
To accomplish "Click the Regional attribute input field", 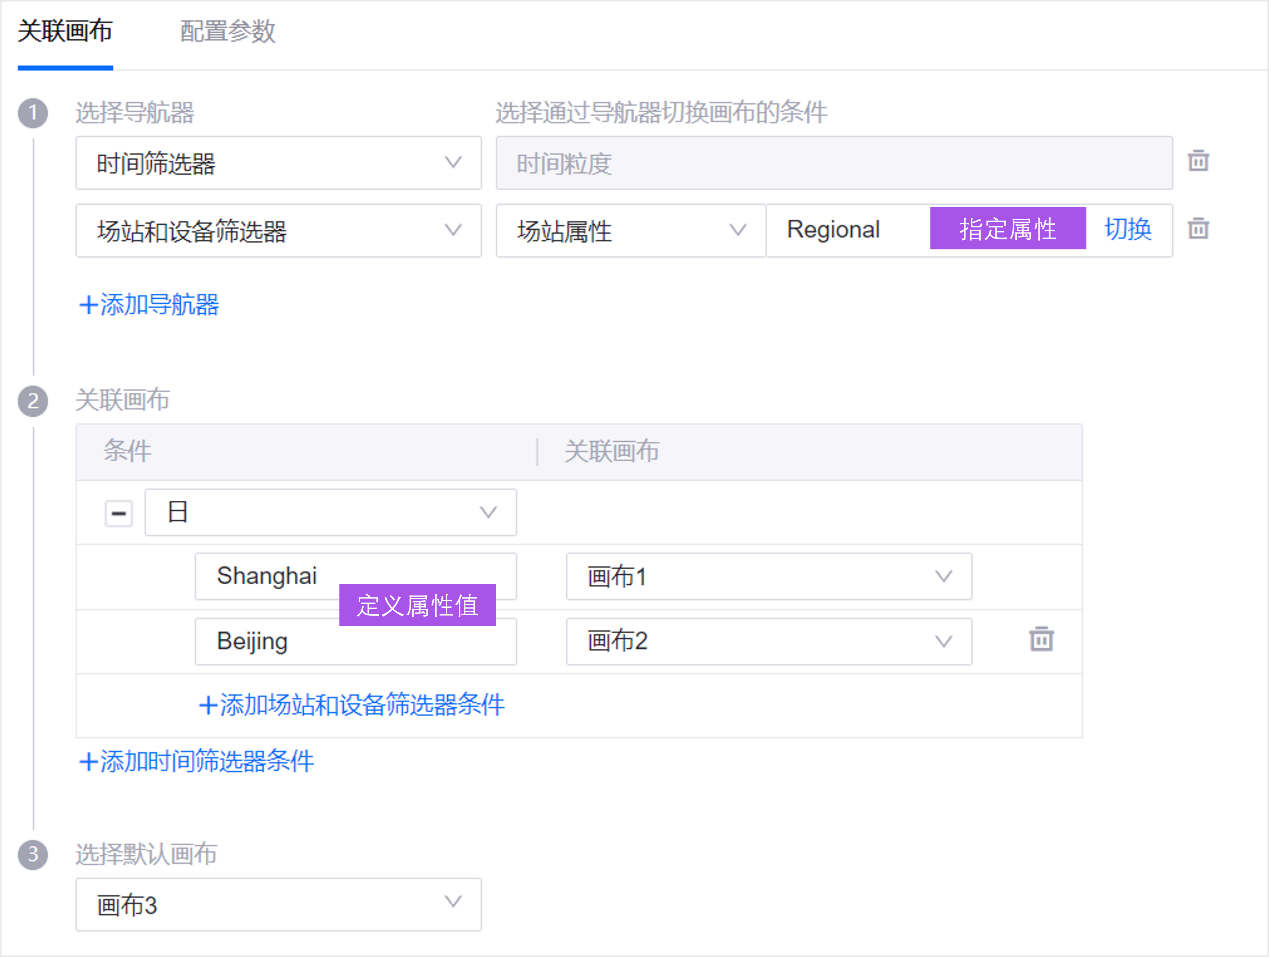I will (845, 231).
